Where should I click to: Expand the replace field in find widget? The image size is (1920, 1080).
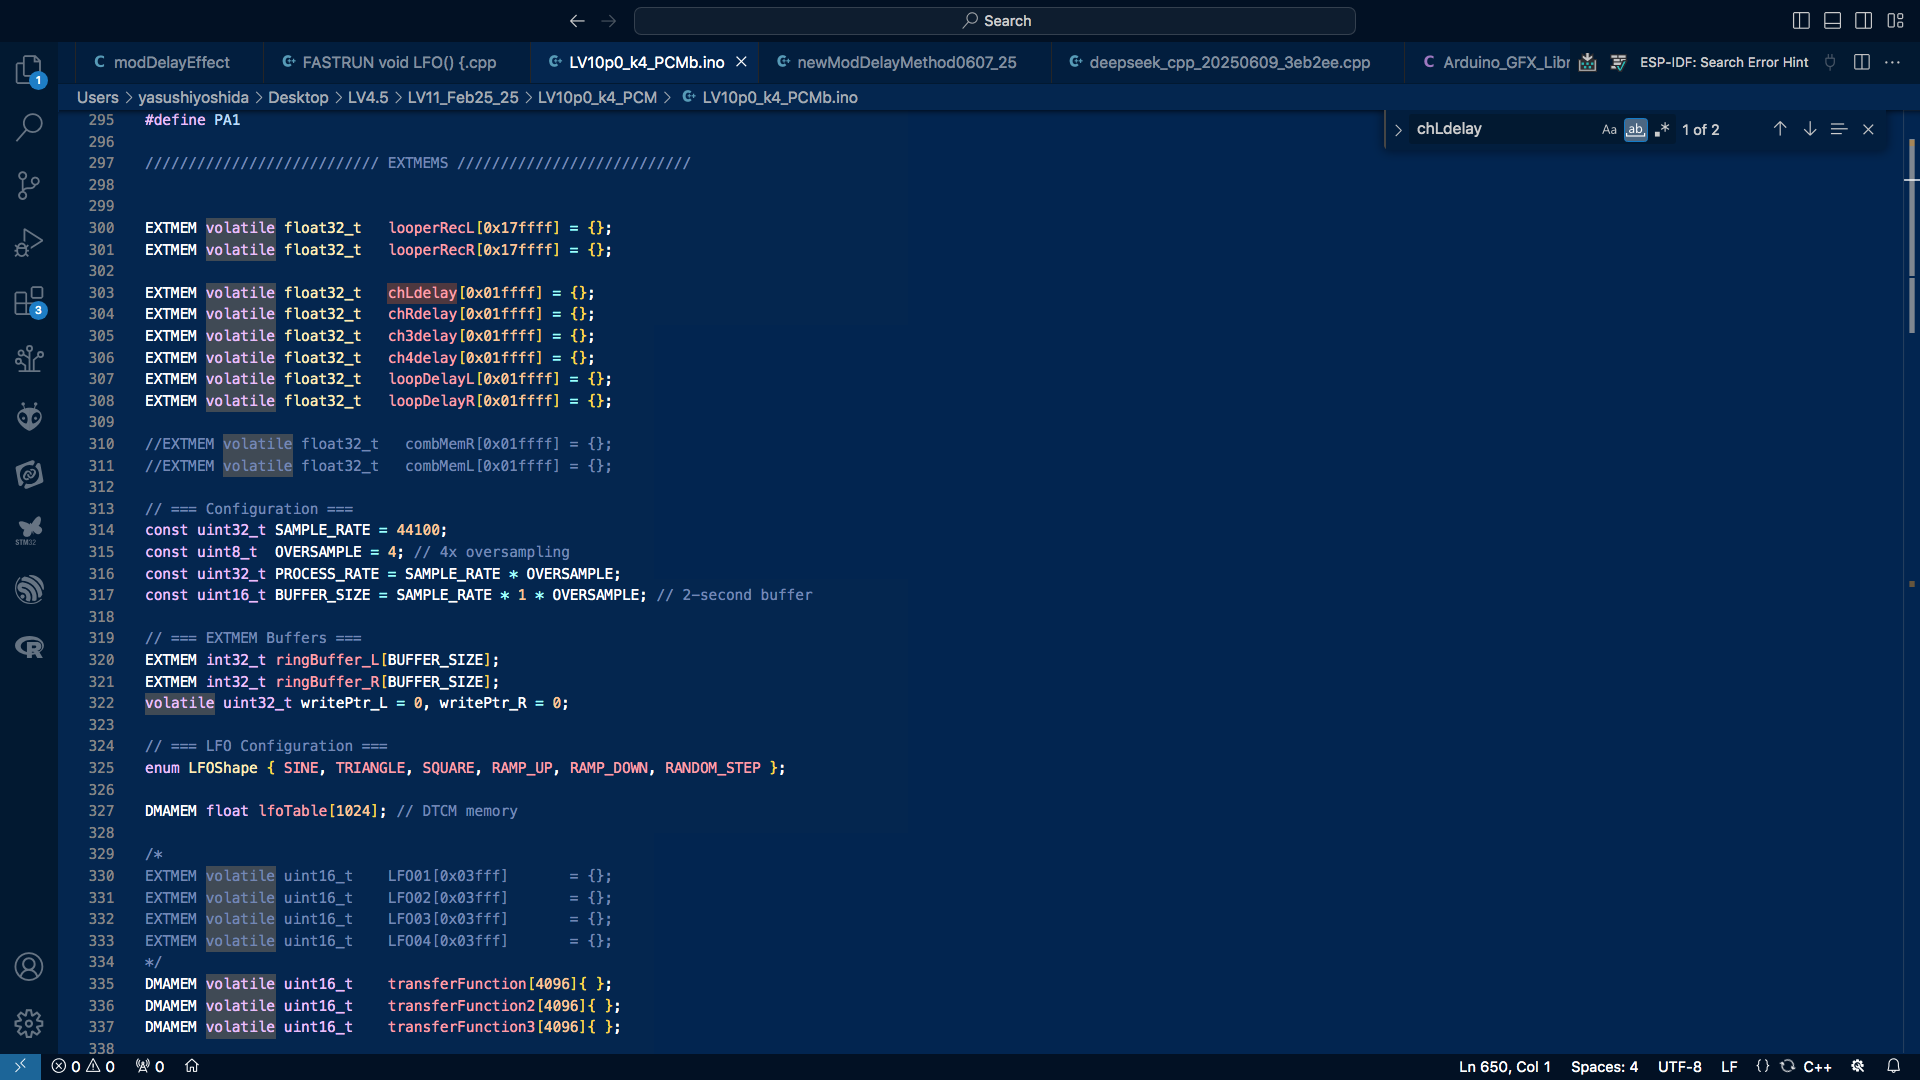pos(1398,130)
